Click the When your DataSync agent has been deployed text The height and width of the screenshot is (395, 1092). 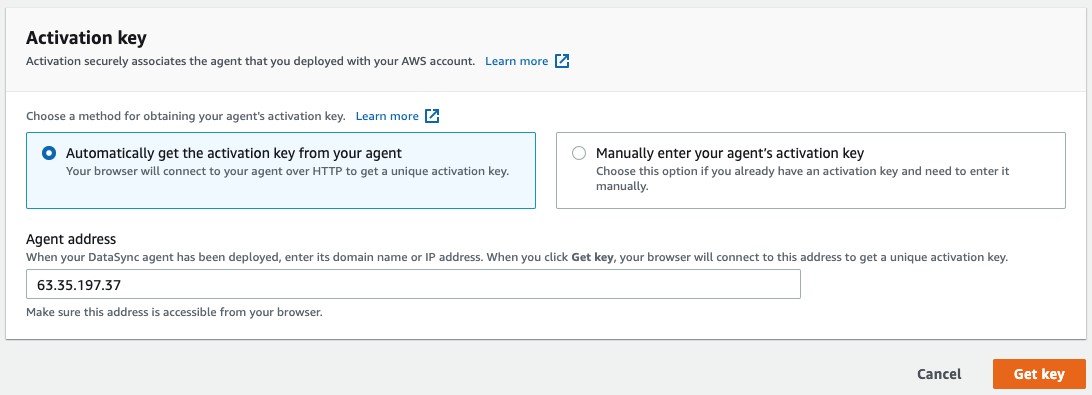517,257
